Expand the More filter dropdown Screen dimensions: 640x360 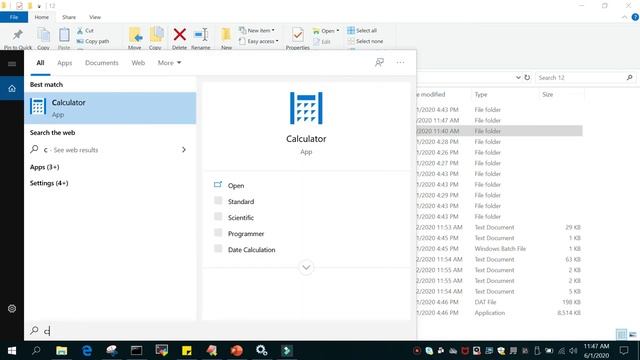point(169,63)
